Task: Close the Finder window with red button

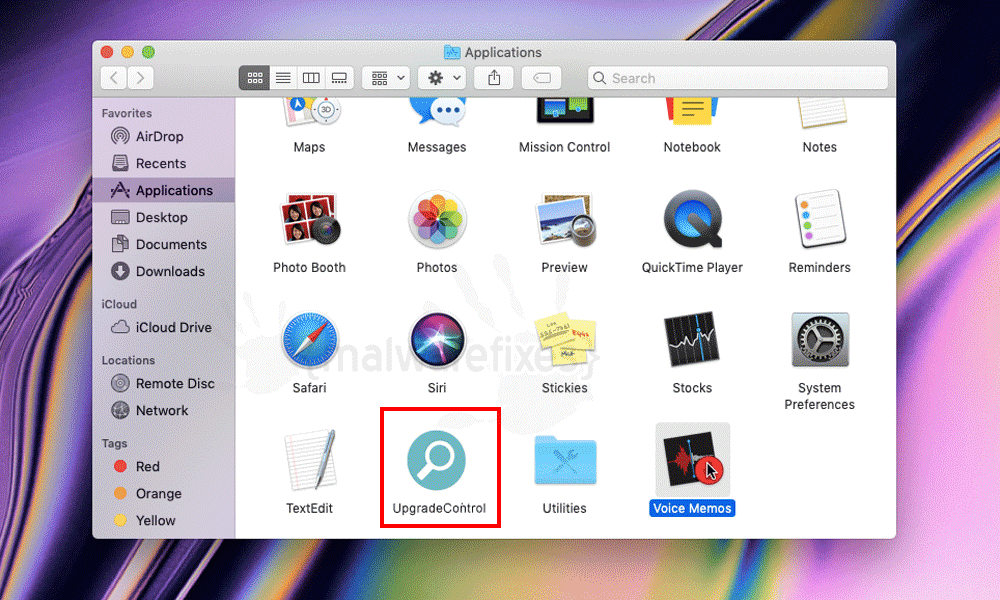Action: pyautogui.click(x=107, y=52)
